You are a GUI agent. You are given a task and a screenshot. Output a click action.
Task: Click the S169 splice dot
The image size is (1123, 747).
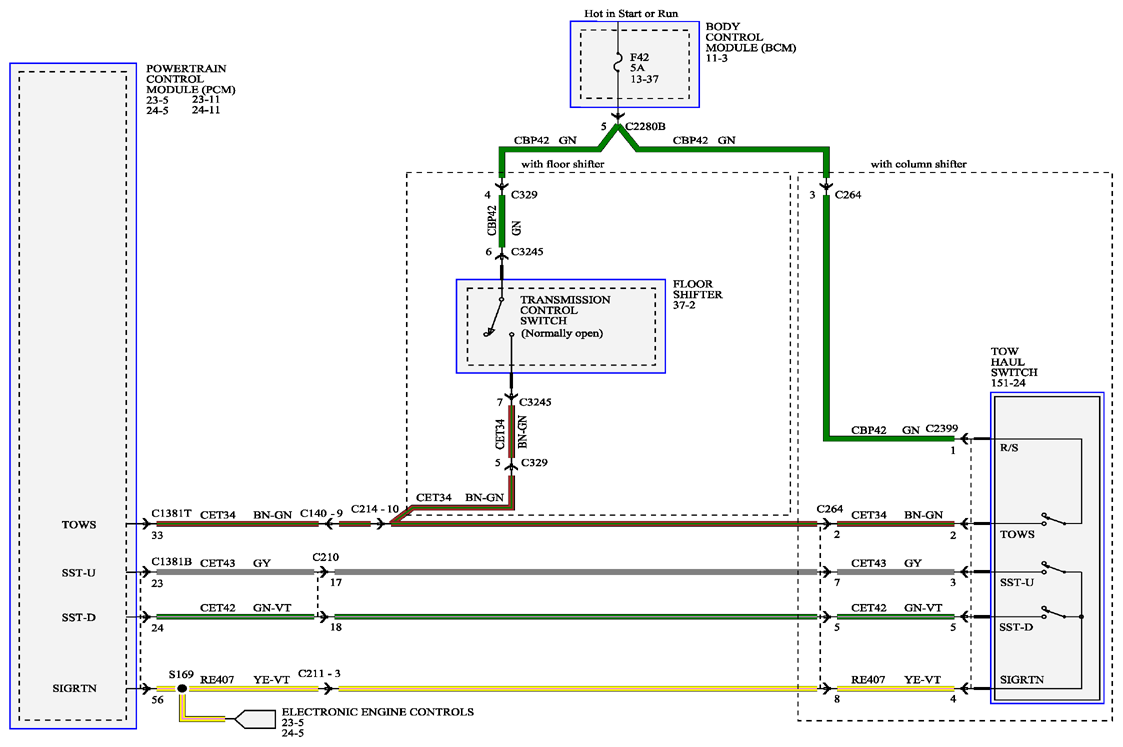coord(182,688)
